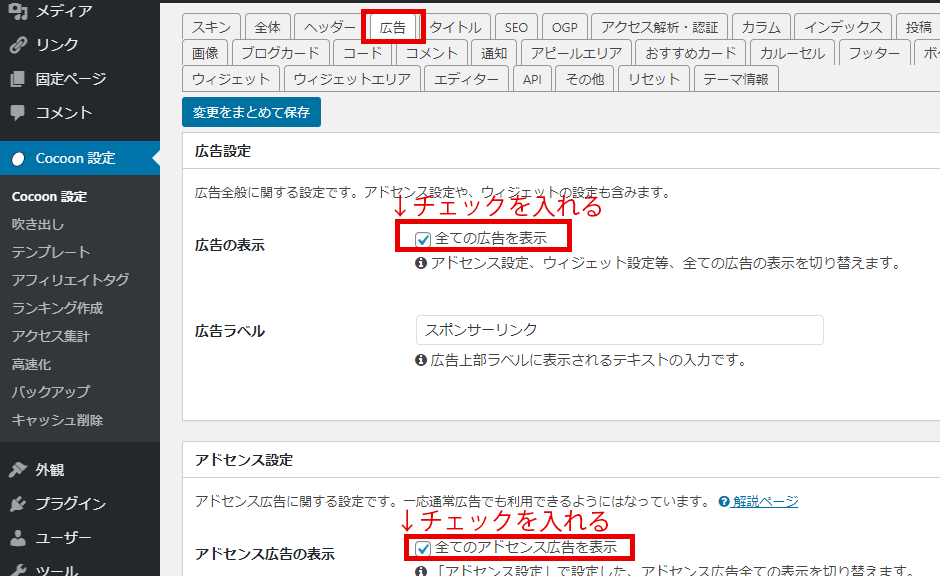Toggle the 全ての広告を表示 checkbox
Screen dimensions: 940x576
pos(423,239)
